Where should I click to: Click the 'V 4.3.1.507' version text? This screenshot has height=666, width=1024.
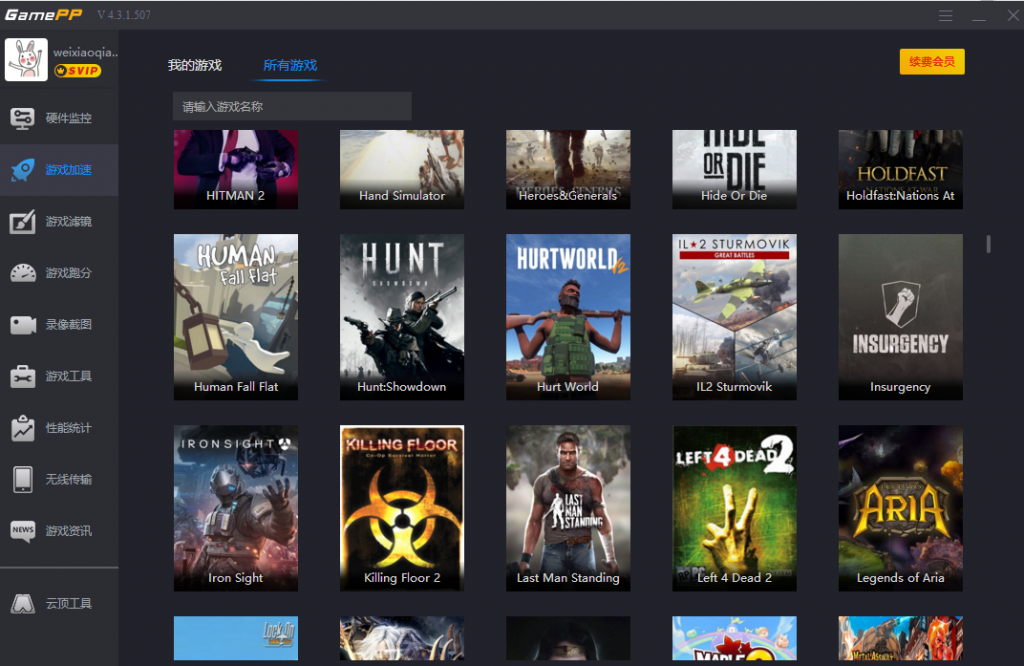click(124, 15)
